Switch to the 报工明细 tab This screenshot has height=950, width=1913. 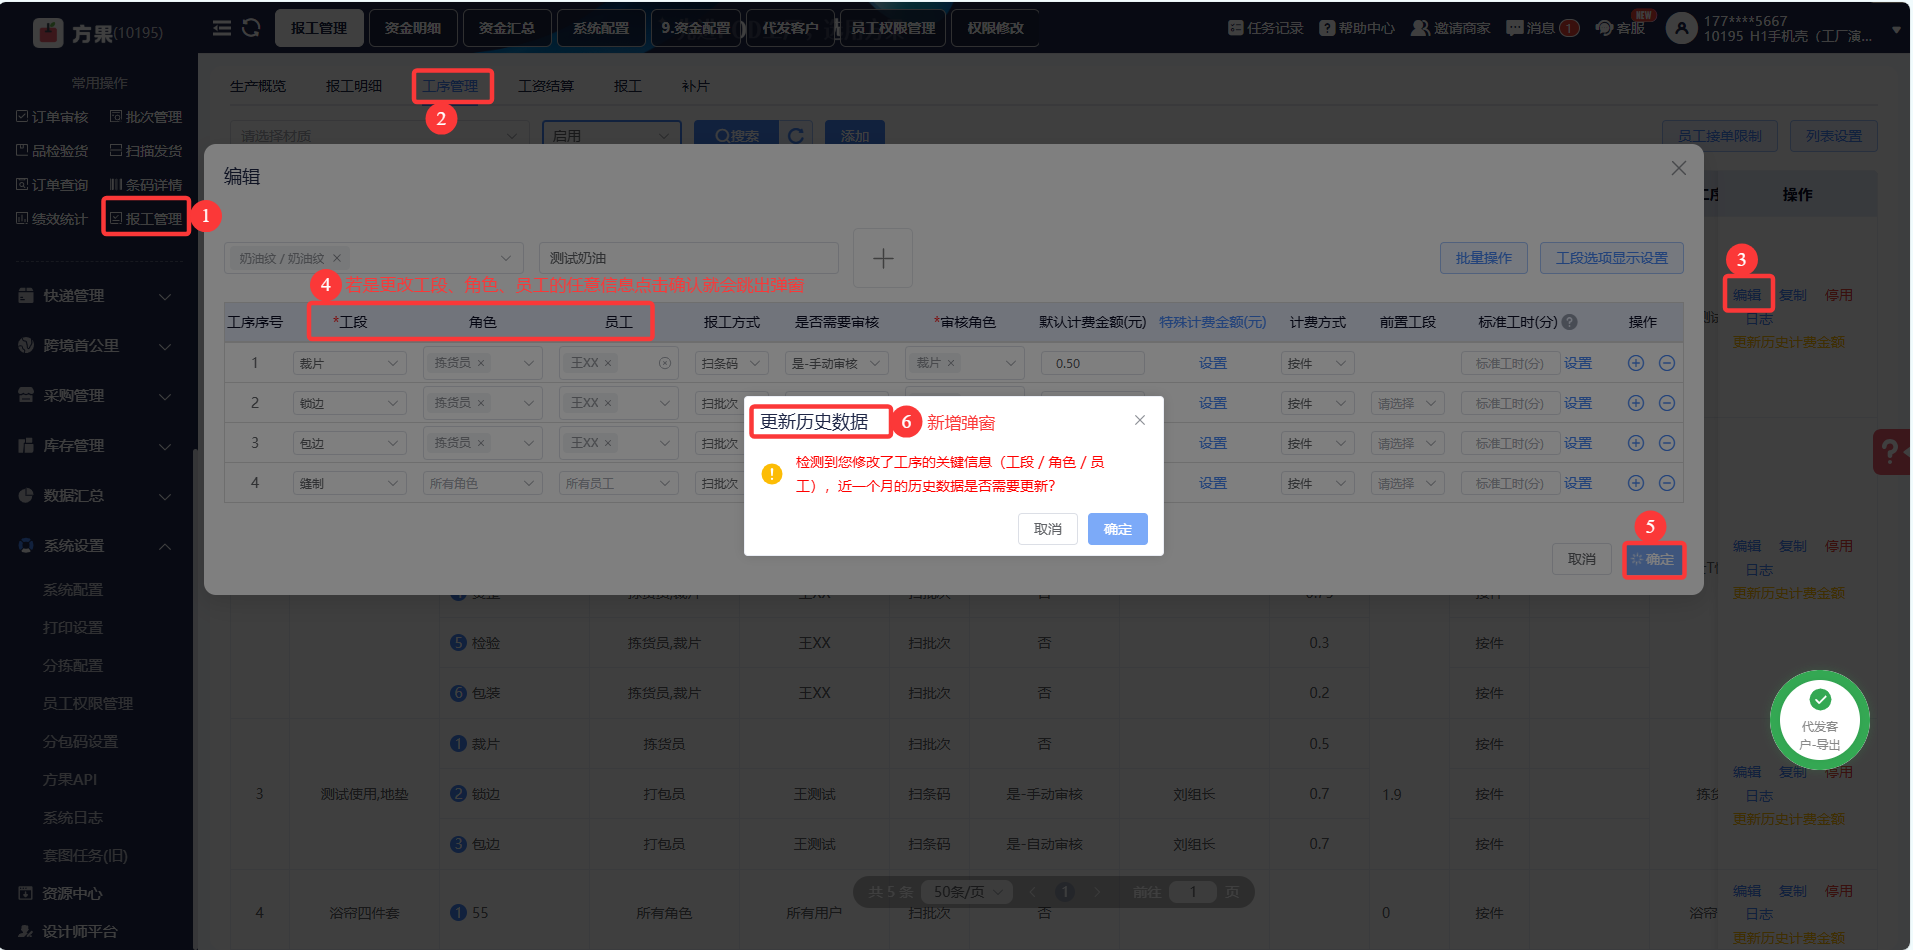(x=354, y=86)
